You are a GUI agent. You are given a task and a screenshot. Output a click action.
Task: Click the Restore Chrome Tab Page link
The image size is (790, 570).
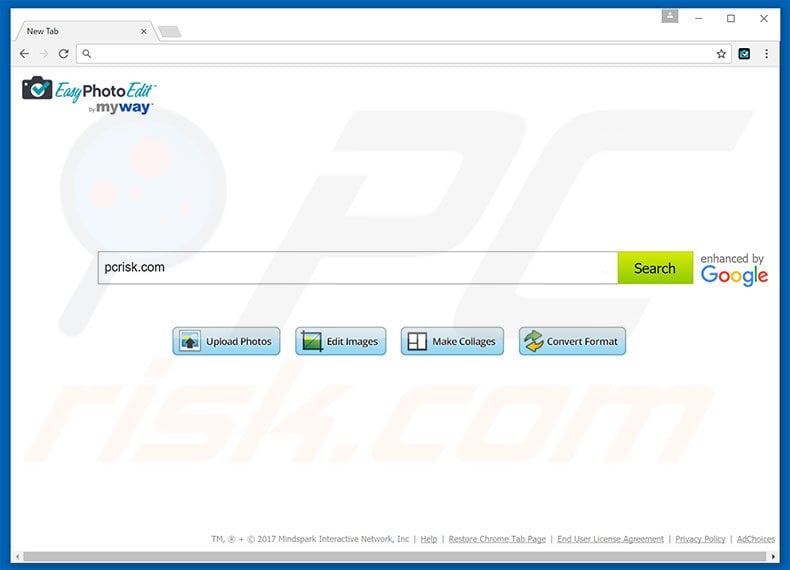(497, 539)
